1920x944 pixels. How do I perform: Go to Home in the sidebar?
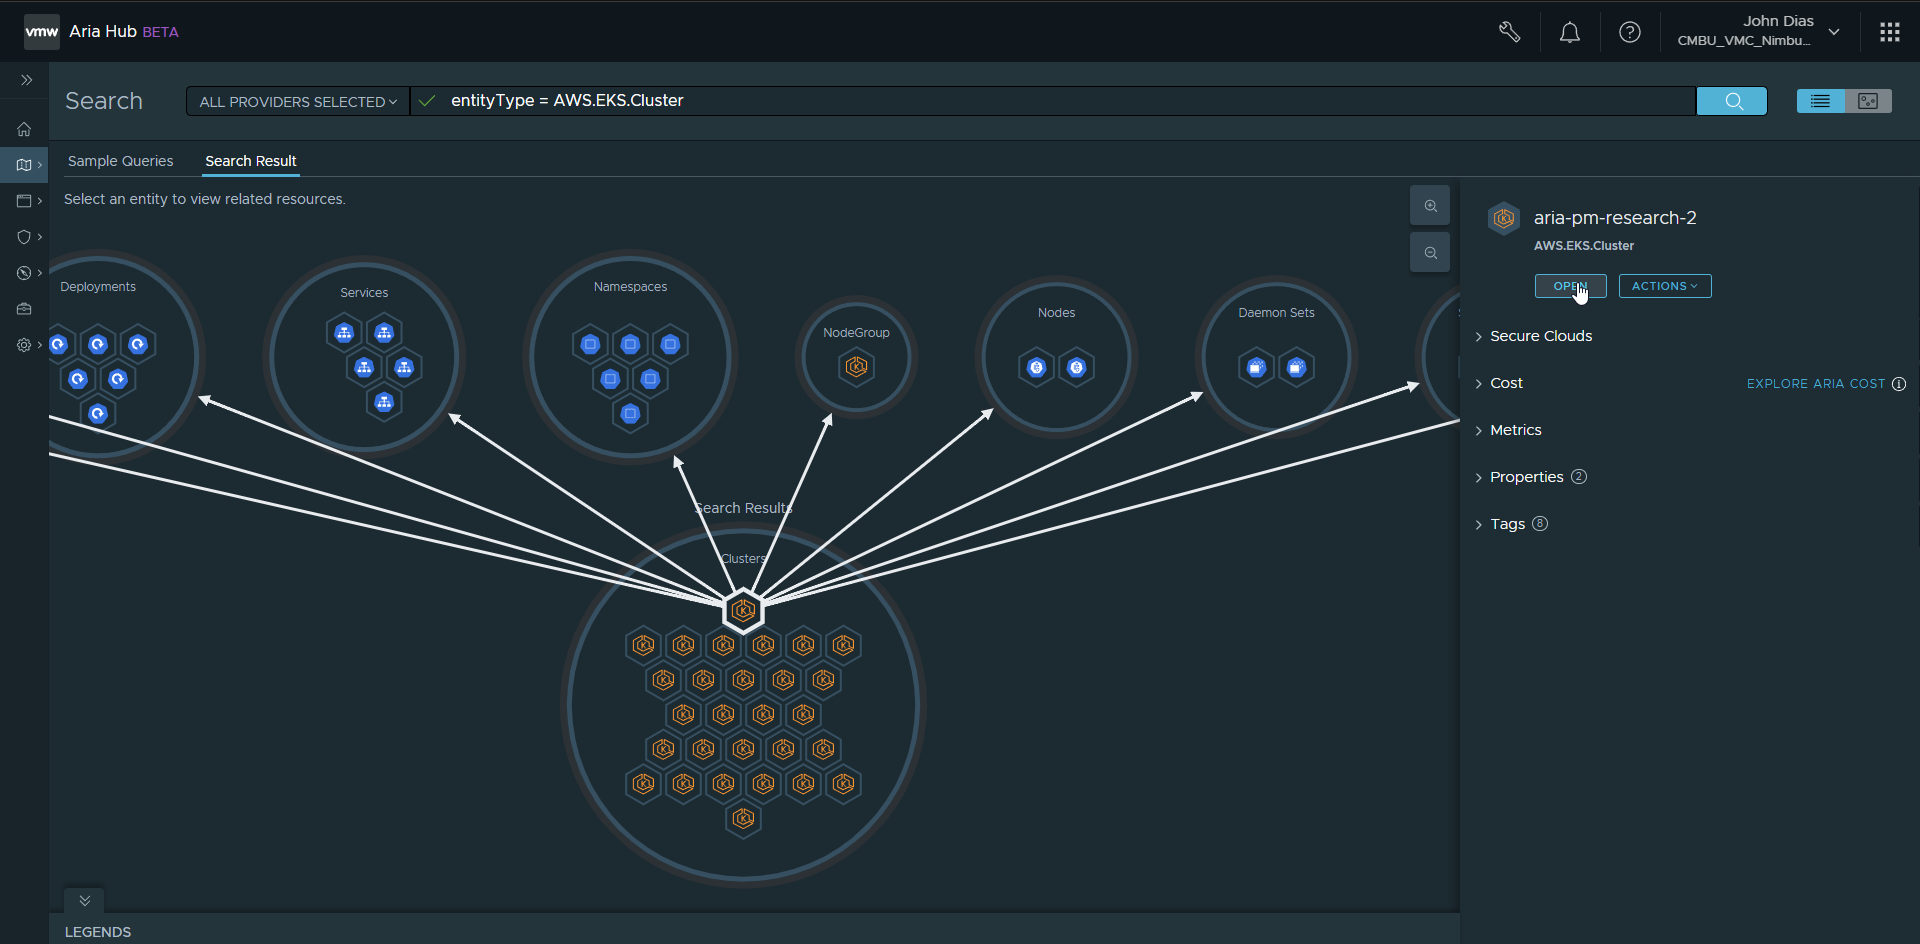[x=24, y=129]
